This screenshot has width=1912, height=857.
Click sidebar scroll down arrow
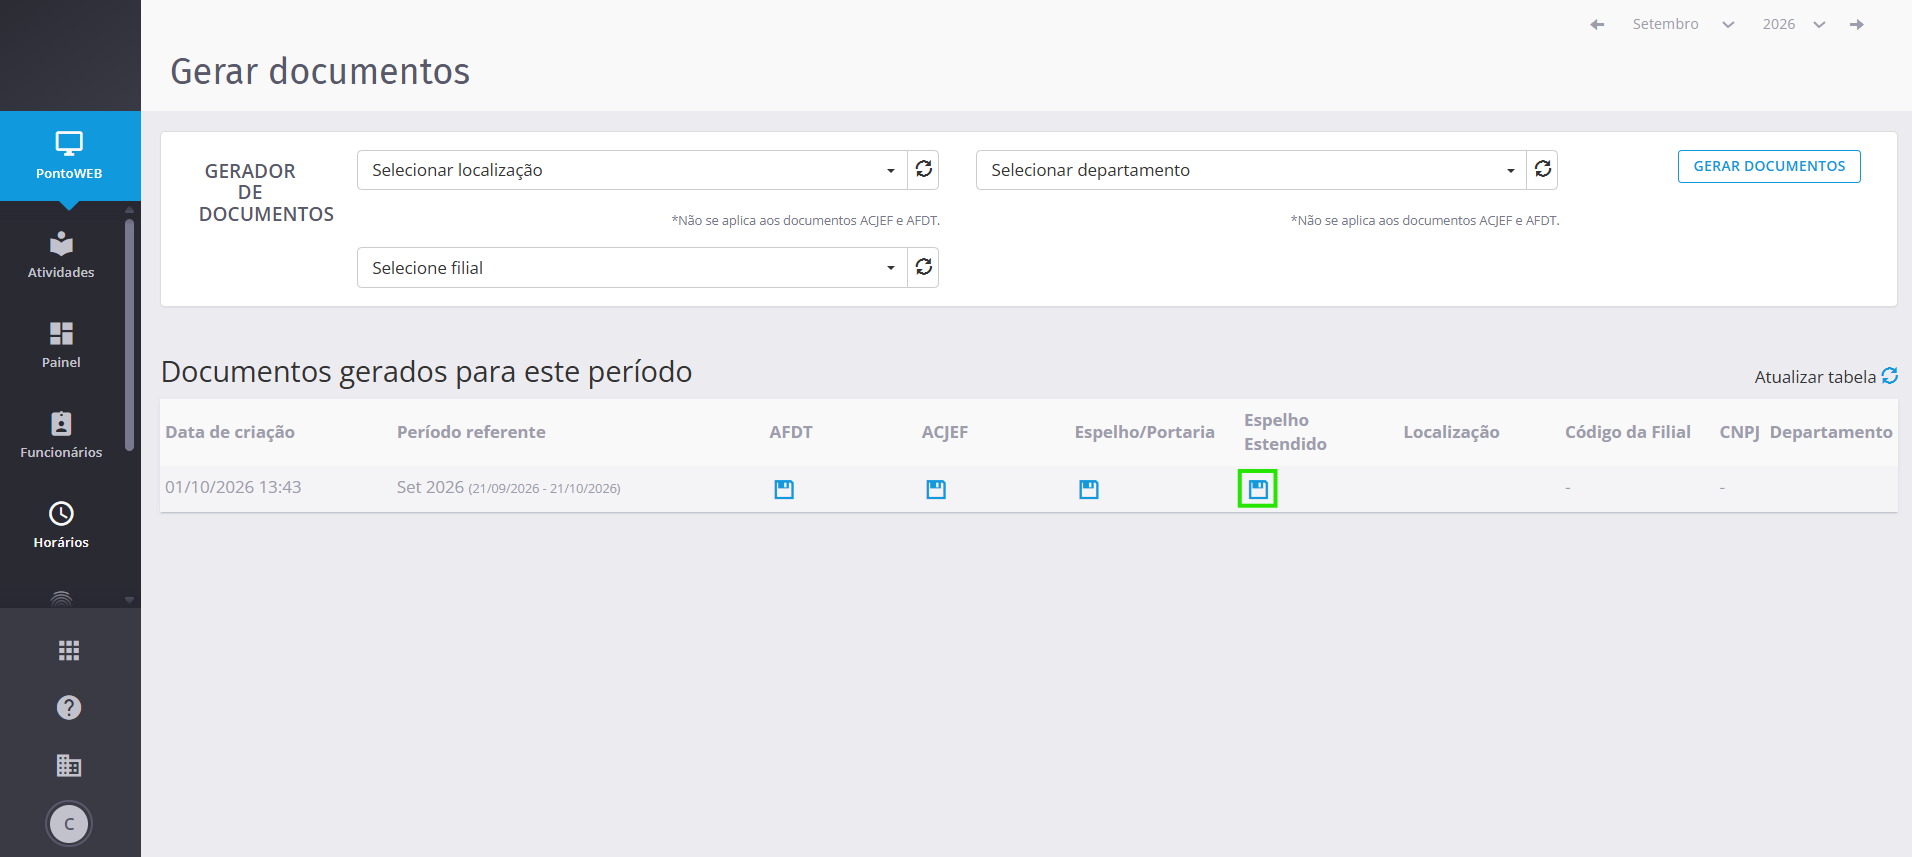(129, 600)
